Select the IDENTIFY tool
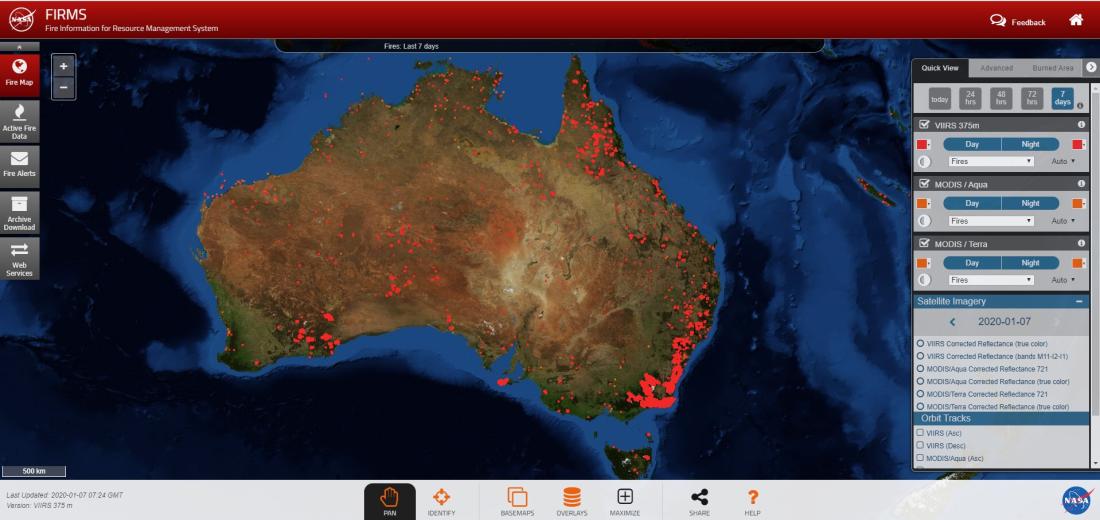 pos(441,501)
